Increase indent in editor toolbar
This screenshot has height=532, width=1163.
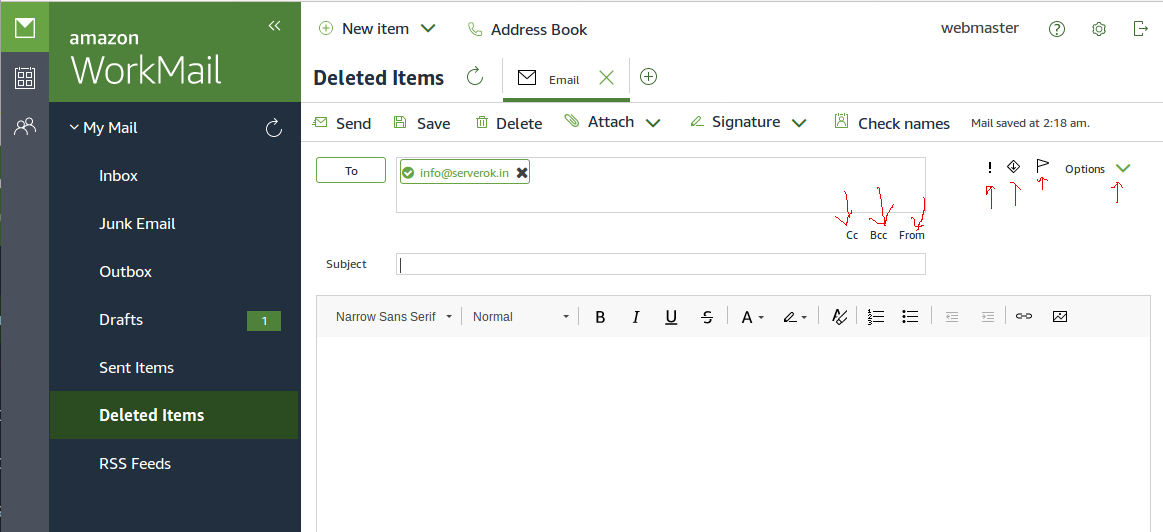[987, 317]
